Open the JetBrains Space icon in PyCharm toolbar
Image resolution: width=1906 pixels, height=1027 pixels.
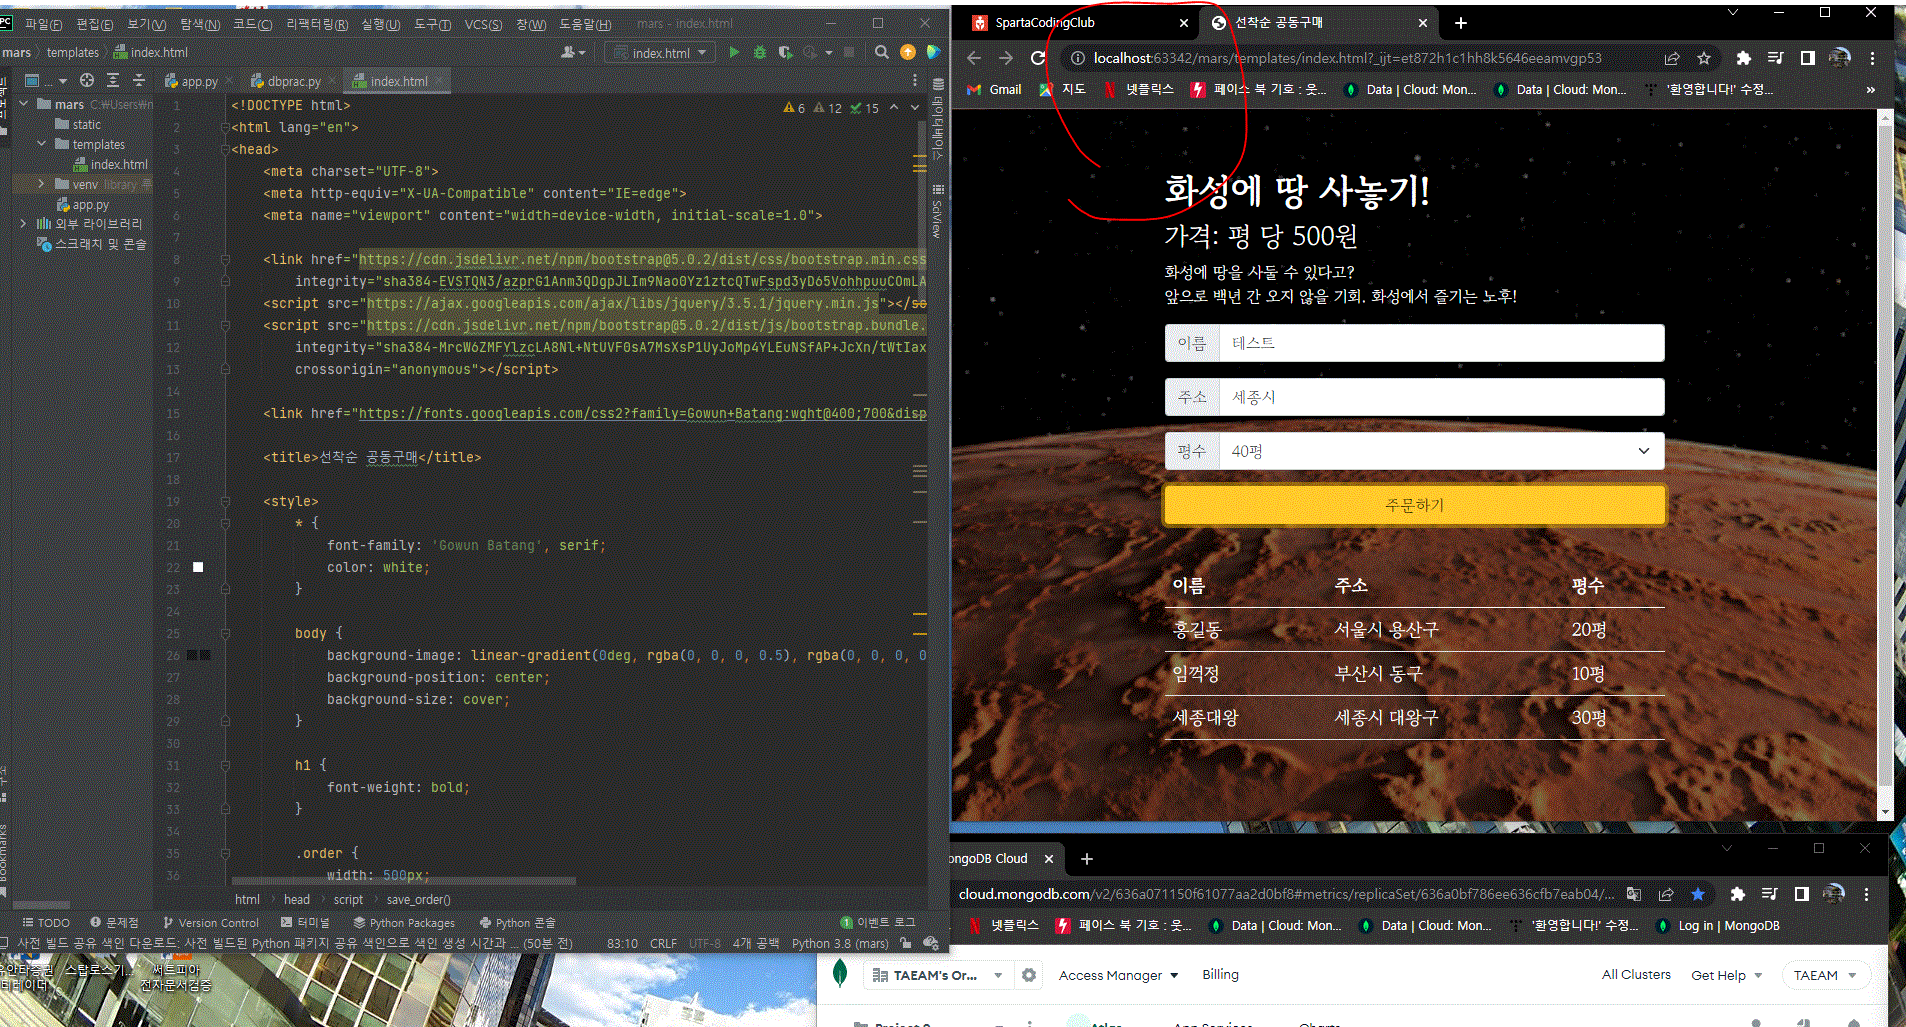(933, 52)
